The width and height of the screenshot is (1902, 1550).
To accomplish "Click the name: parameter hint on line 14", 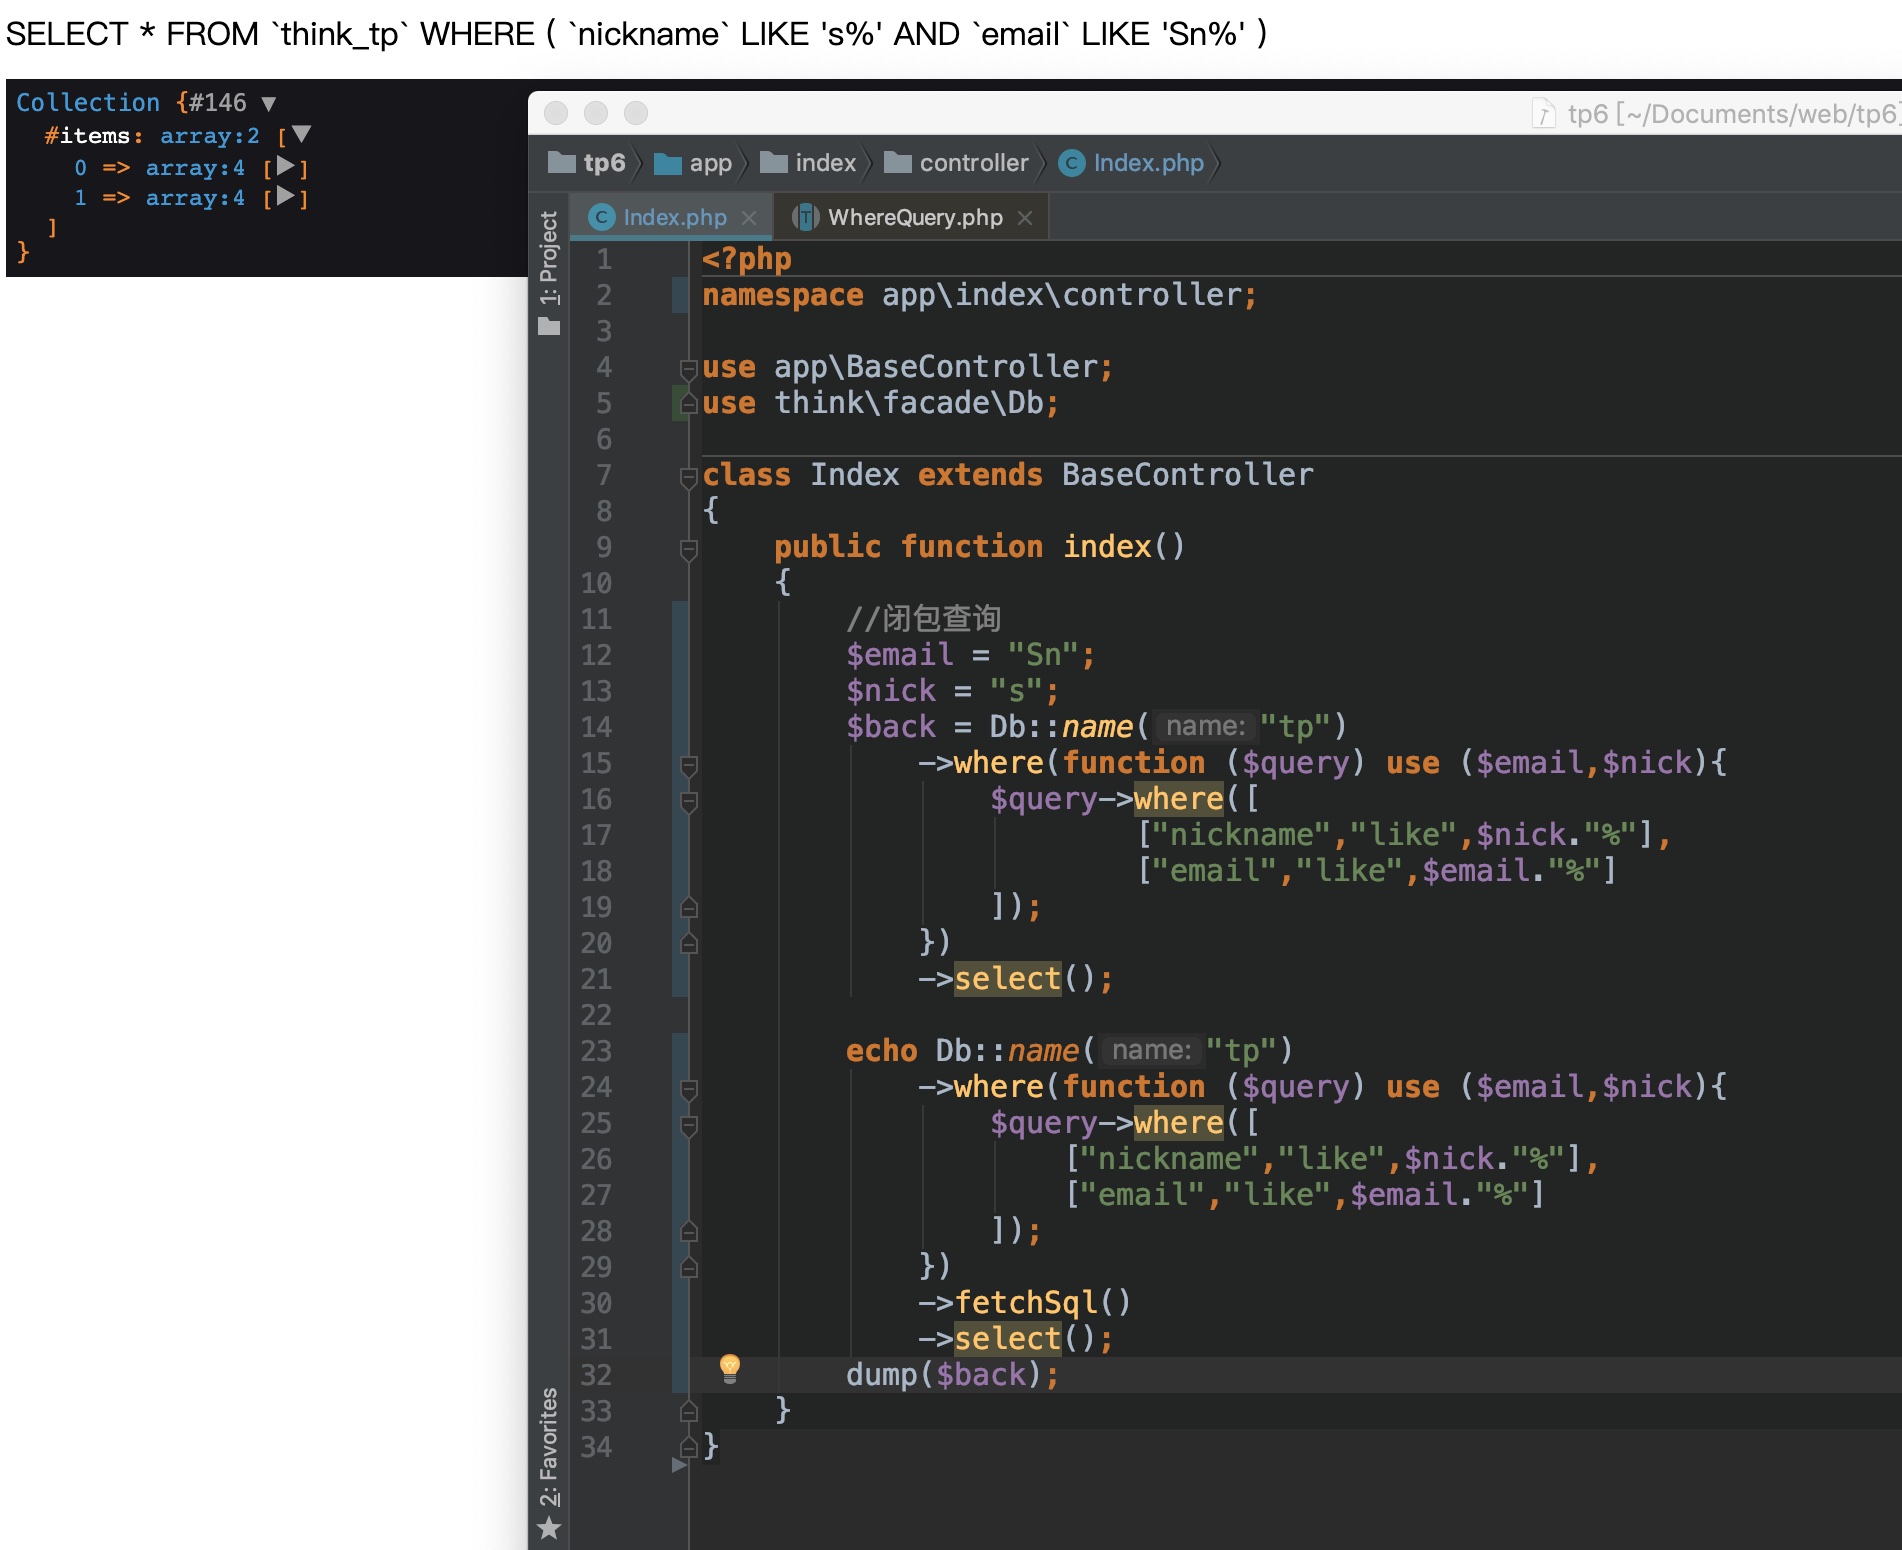I will (x=1205, y=726).
